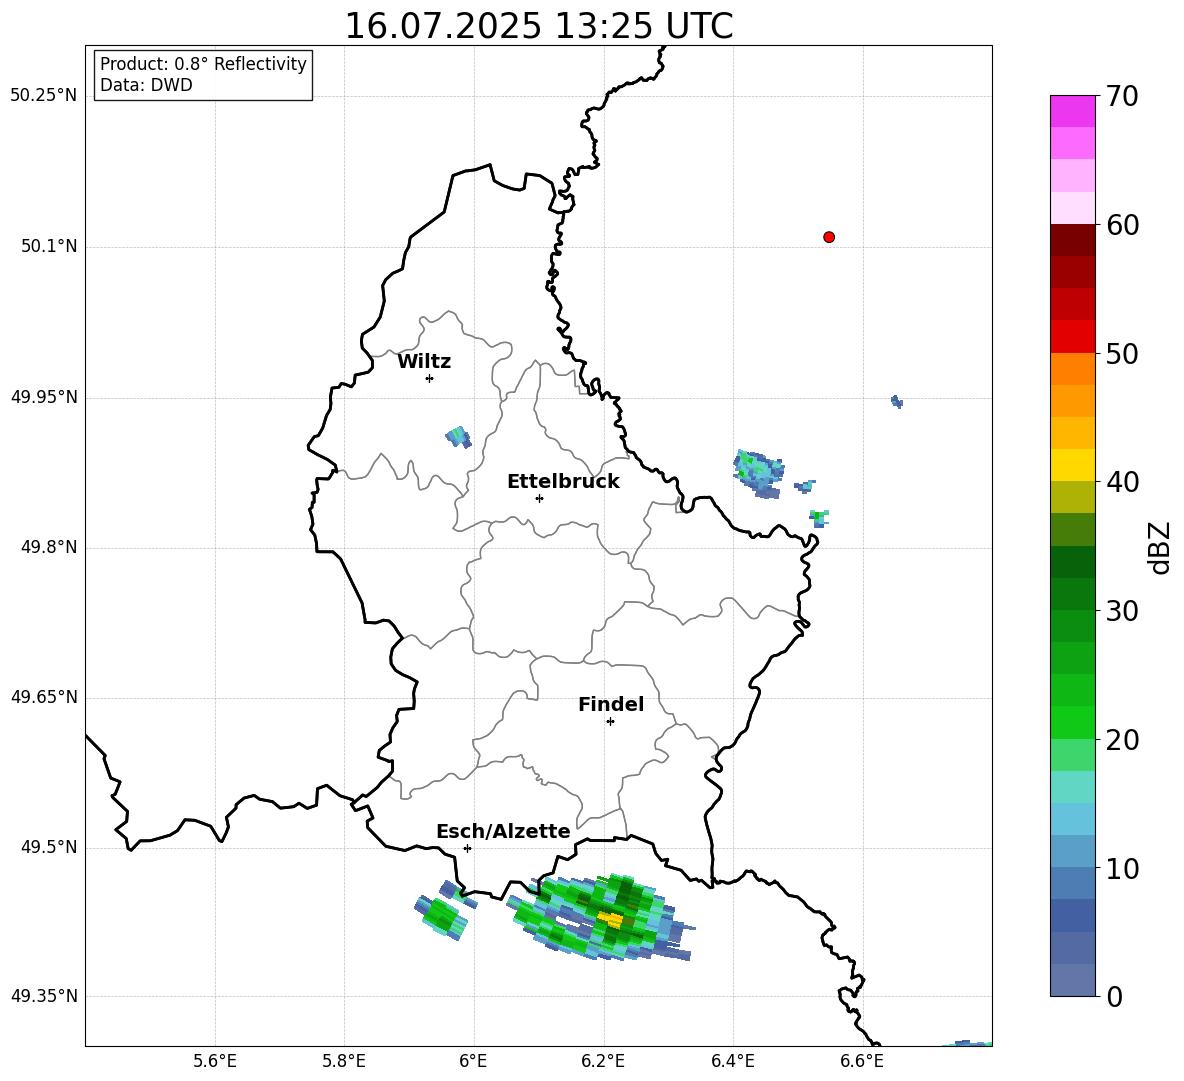The height and width of the screenshot is (1081, 1184).
Task: Click the Wiltz city label
Action: point(424,362)
